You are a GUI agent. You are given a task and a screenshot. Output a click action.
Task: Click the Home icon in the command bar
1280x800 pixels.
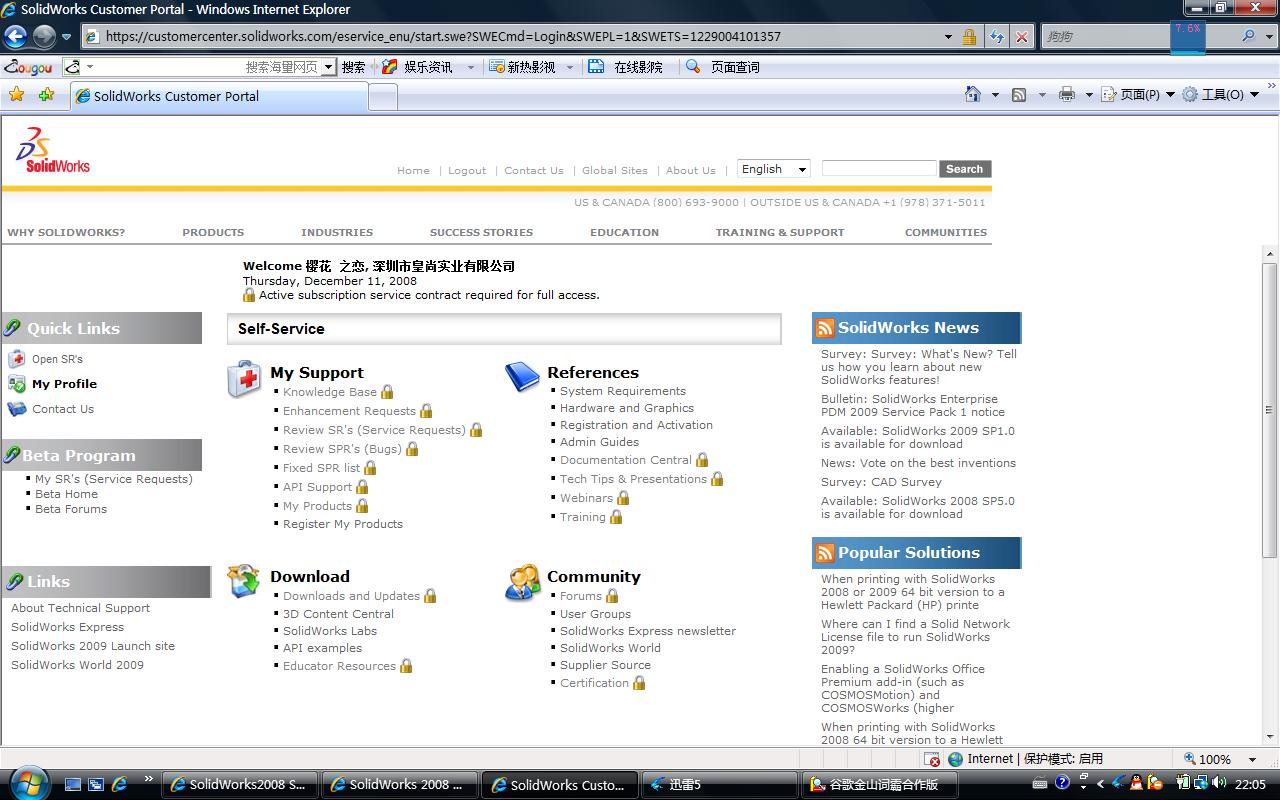[x=973, y=94]
